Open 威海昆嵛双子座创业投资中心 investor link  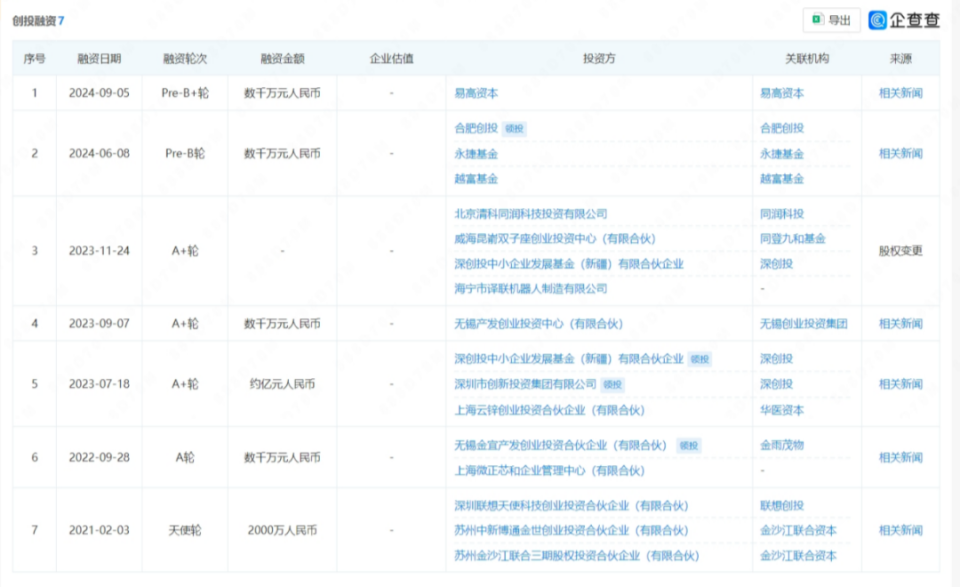[x=555, y=239]
